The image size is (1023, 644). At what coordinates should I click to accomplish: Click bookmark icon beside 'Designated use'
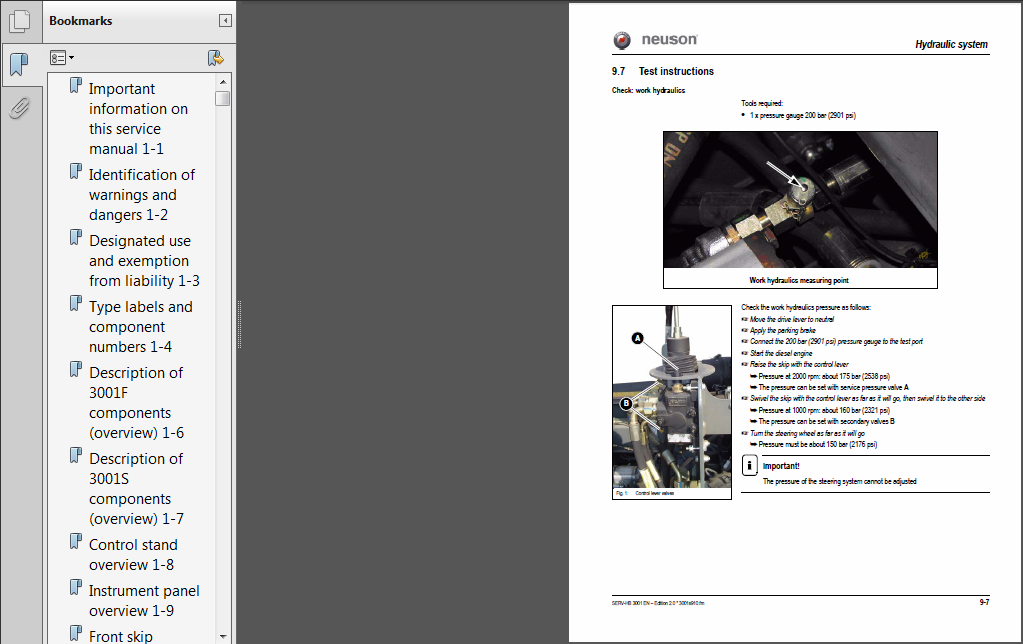tap(76, 238)
